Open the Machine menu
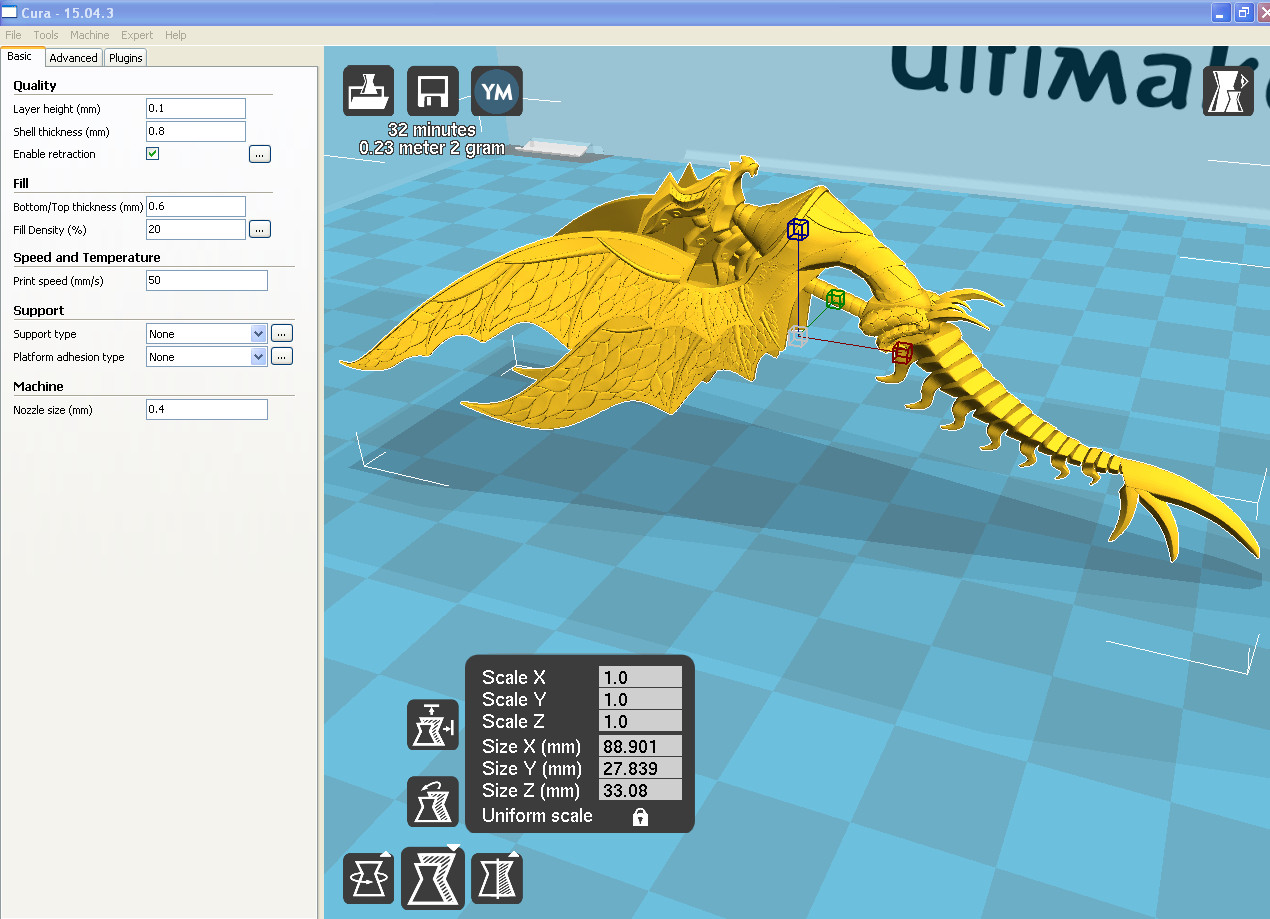Screen dimensions: 1270x919 90,35
